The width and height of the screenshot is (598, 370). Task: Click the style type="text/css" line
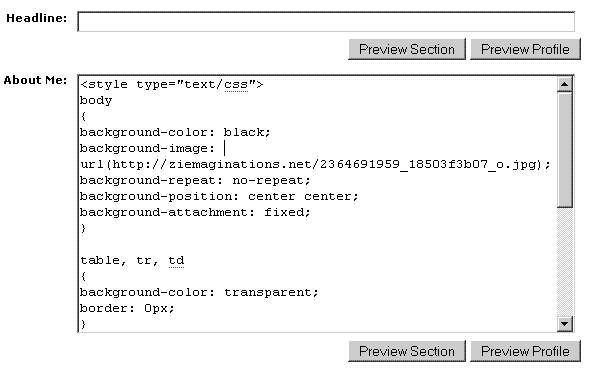pyautogui.click(x=172, y=84)
